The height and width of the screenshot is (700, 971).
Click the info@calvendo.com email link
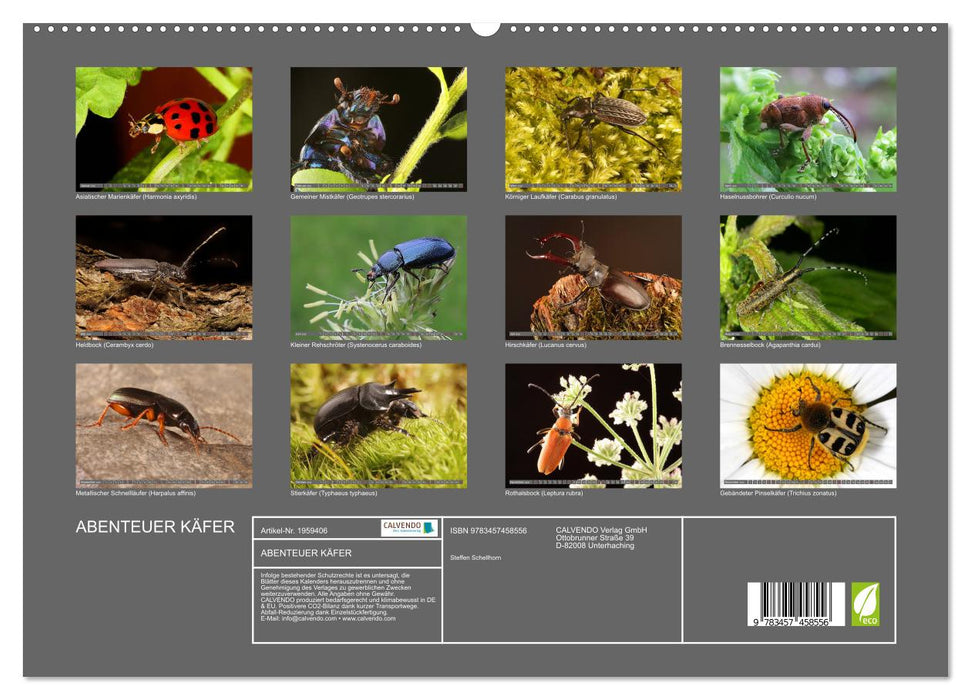coord(308,619)
